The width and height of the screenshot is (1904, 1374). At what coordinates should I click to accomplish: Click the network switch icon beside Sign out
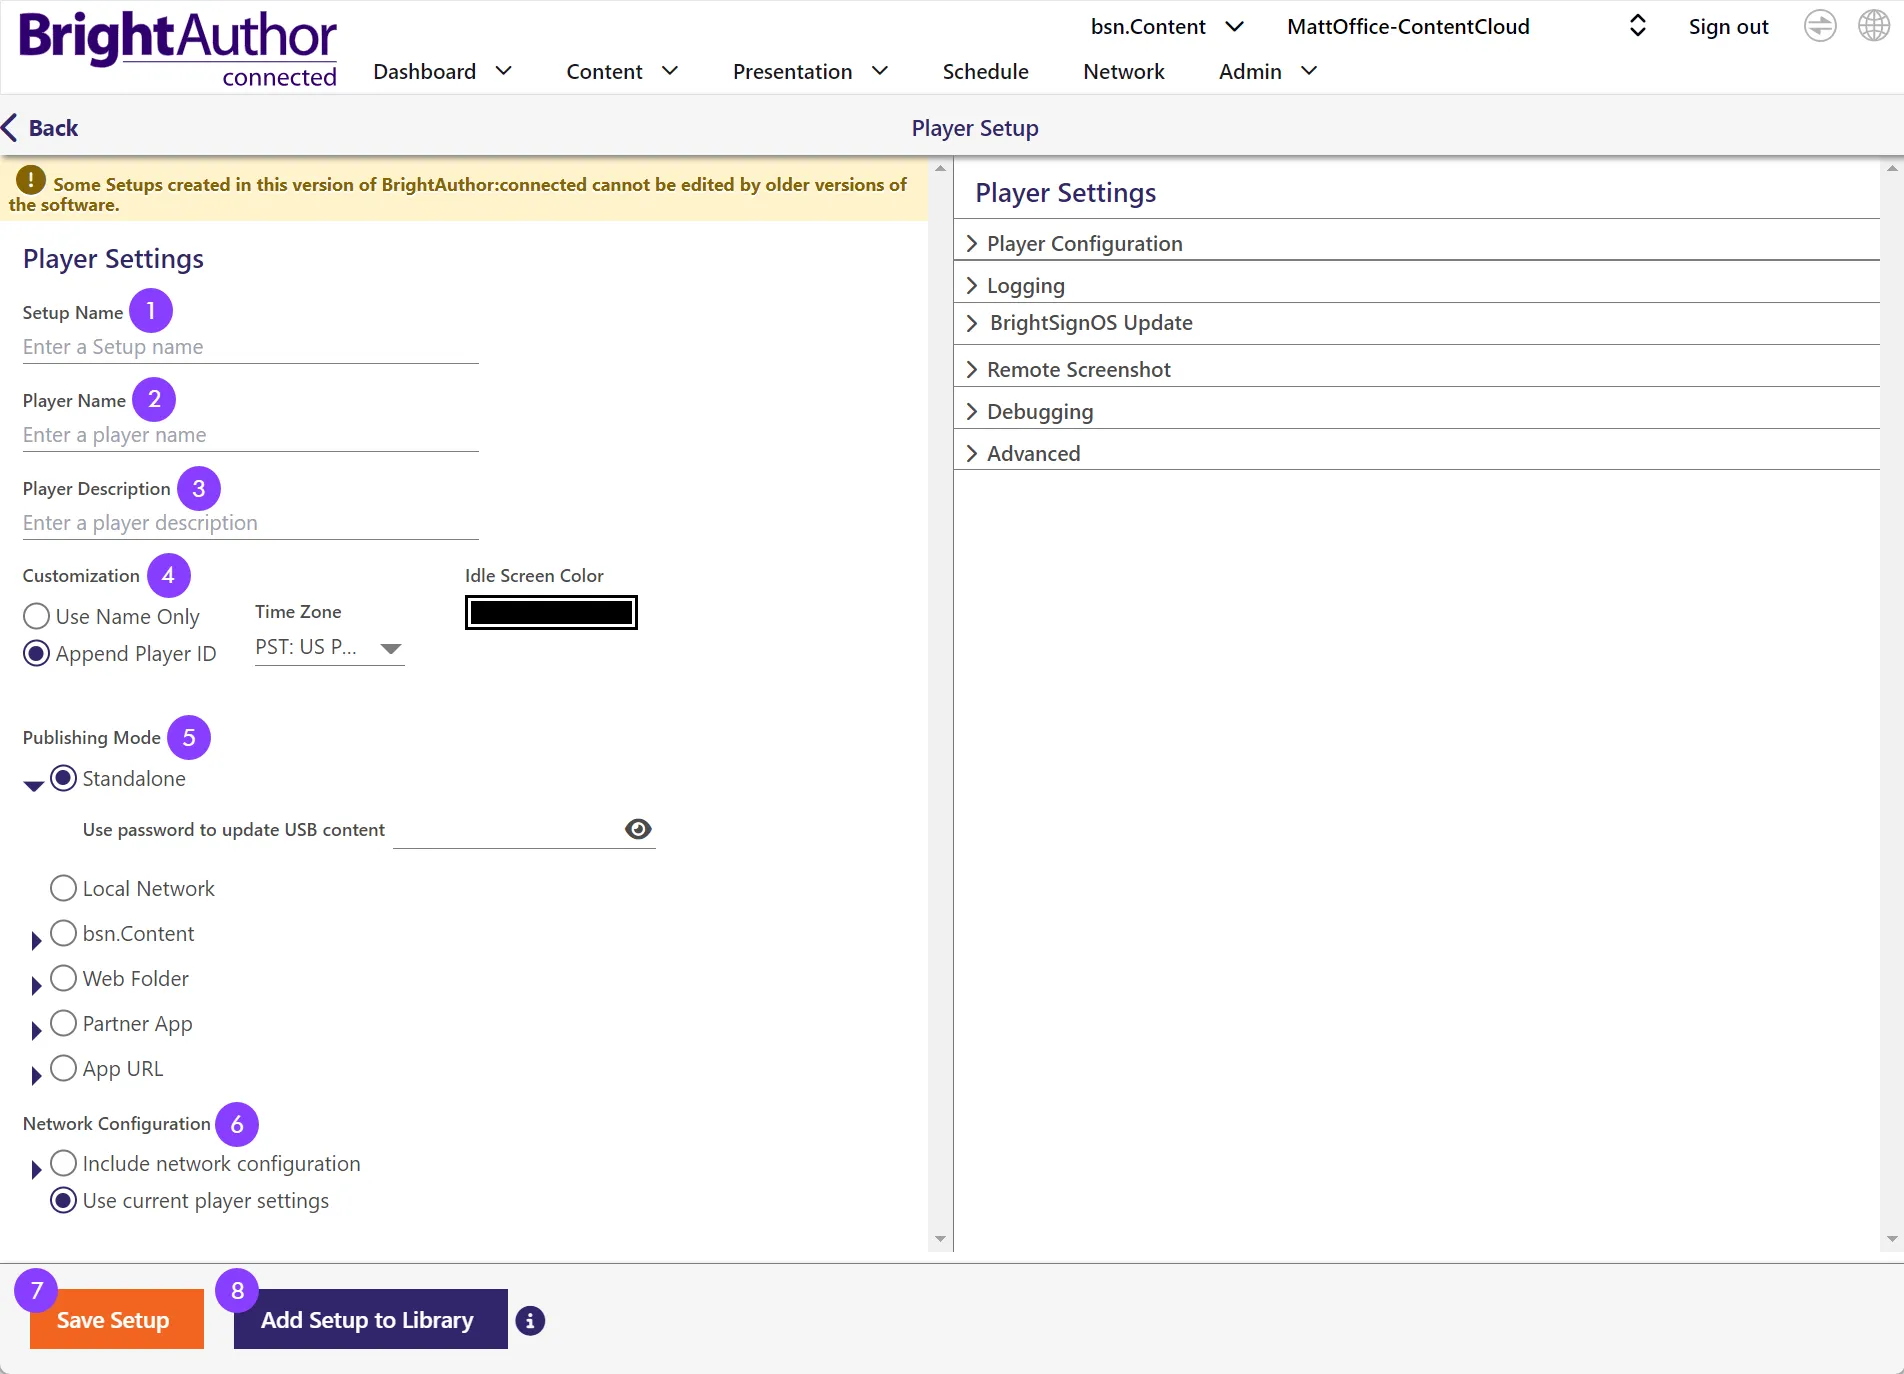point(1820,26)
